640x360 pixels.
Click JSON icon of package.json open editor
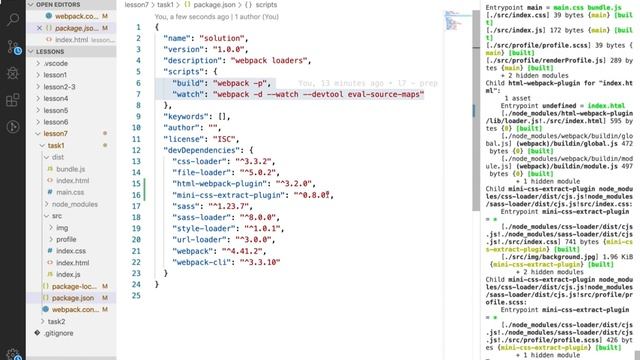pos(49,28)
